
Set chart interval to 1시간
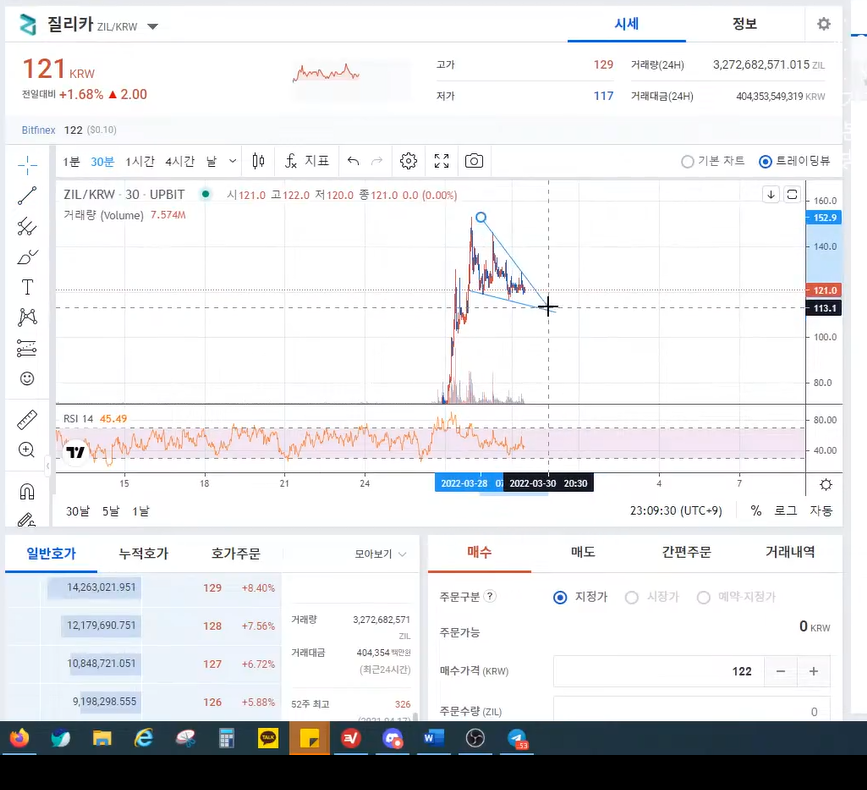(x=140, y=161)
